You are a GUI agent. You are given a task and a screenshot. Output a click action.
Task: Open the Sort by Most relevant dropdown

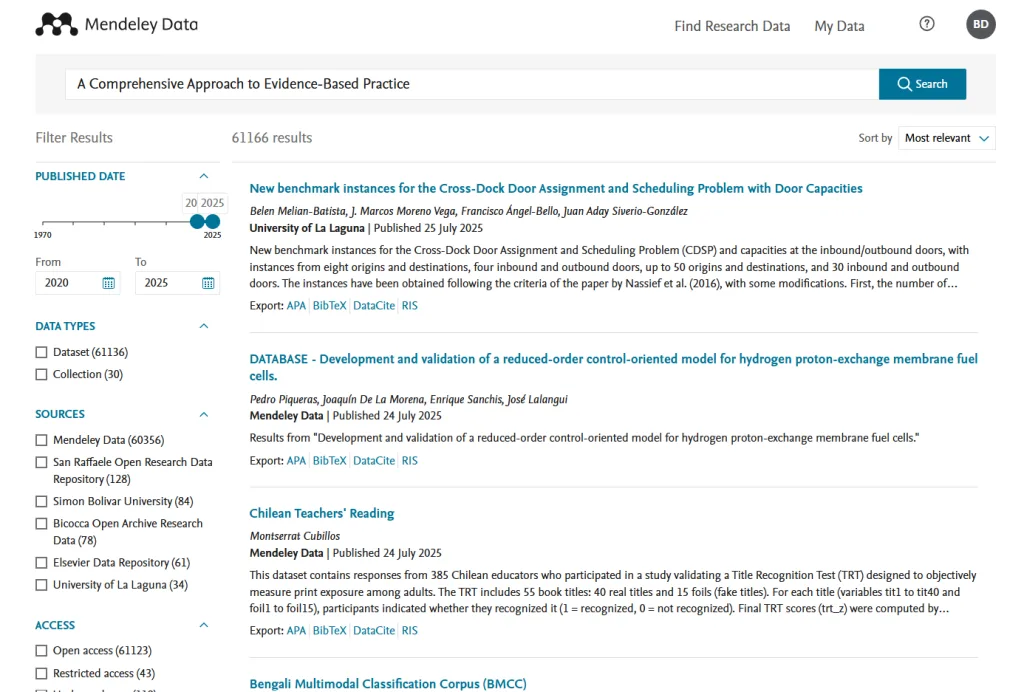point(946,138)
